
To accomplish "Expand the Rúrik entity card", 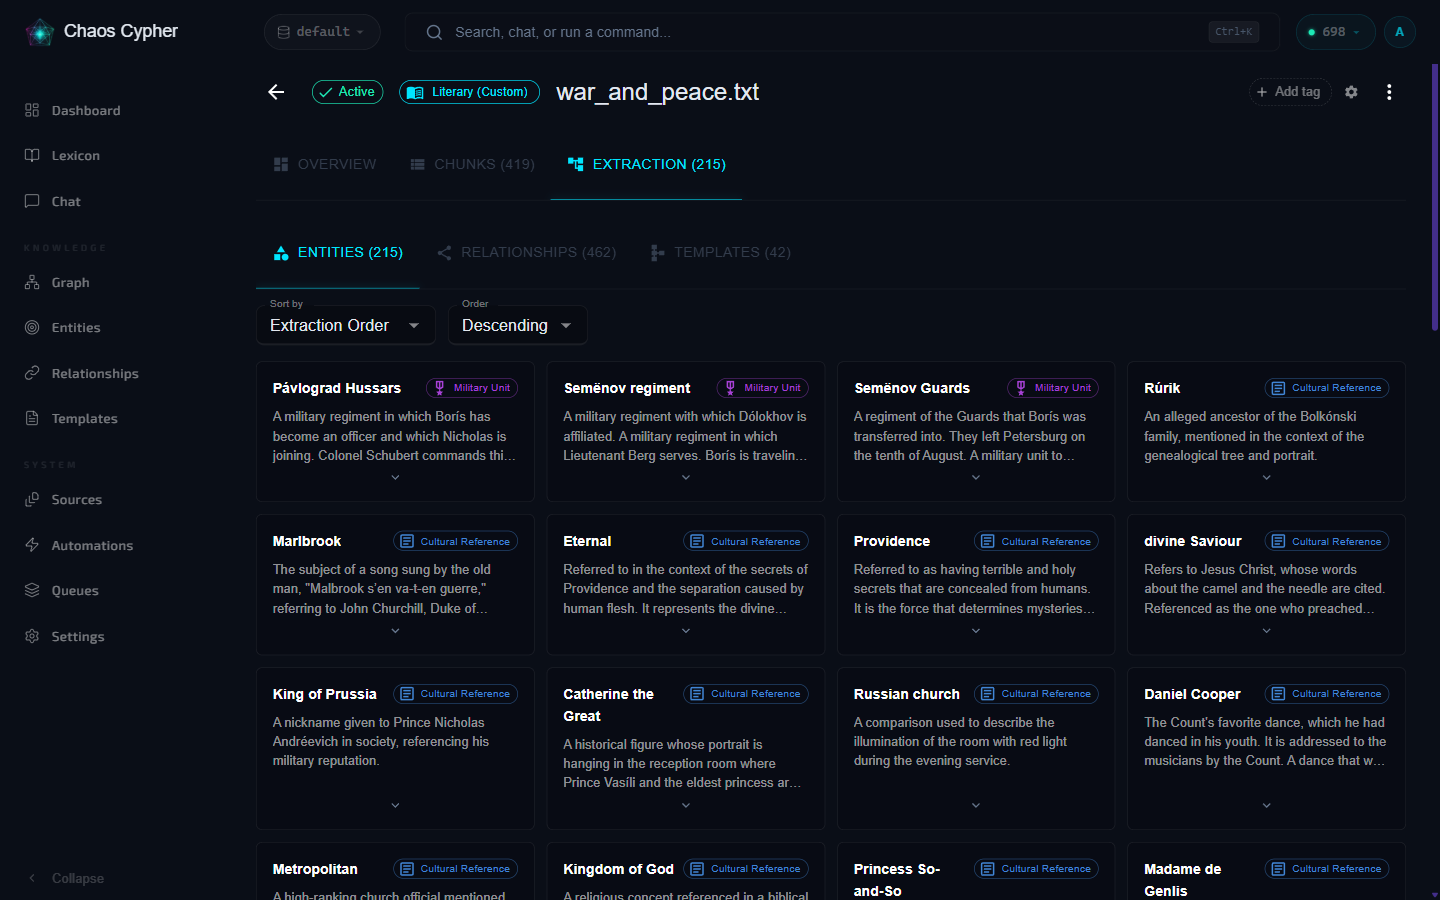I will [x=1266, y=478].
